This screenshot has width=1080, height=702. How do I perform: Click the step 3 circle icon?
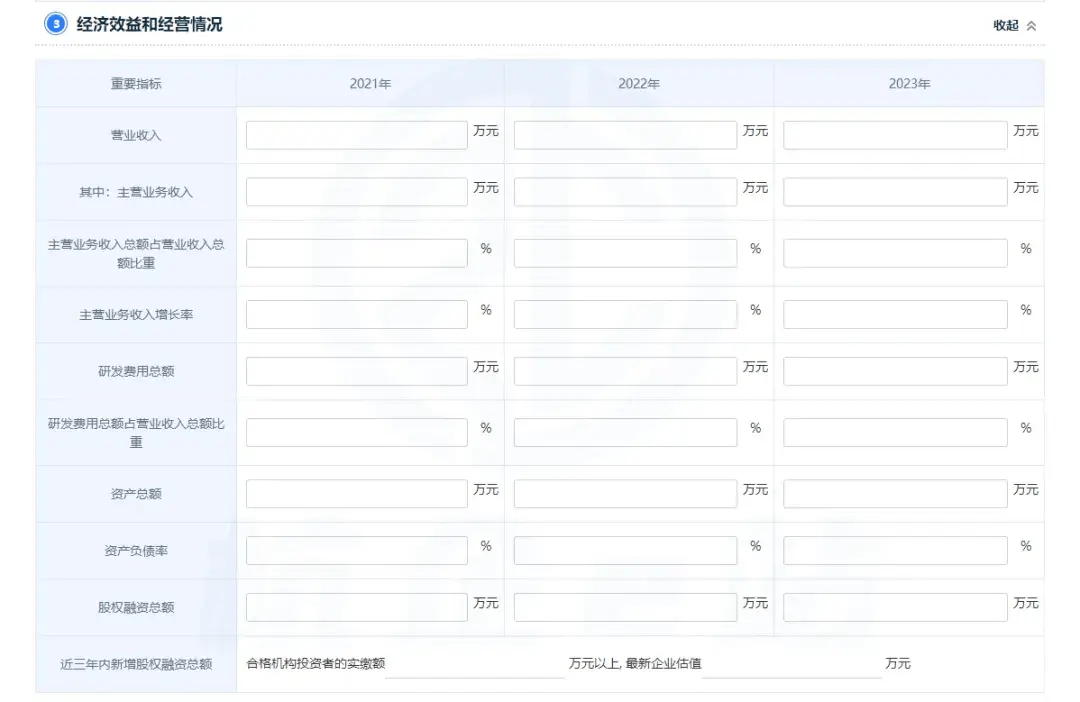click(x=56, y=24)
